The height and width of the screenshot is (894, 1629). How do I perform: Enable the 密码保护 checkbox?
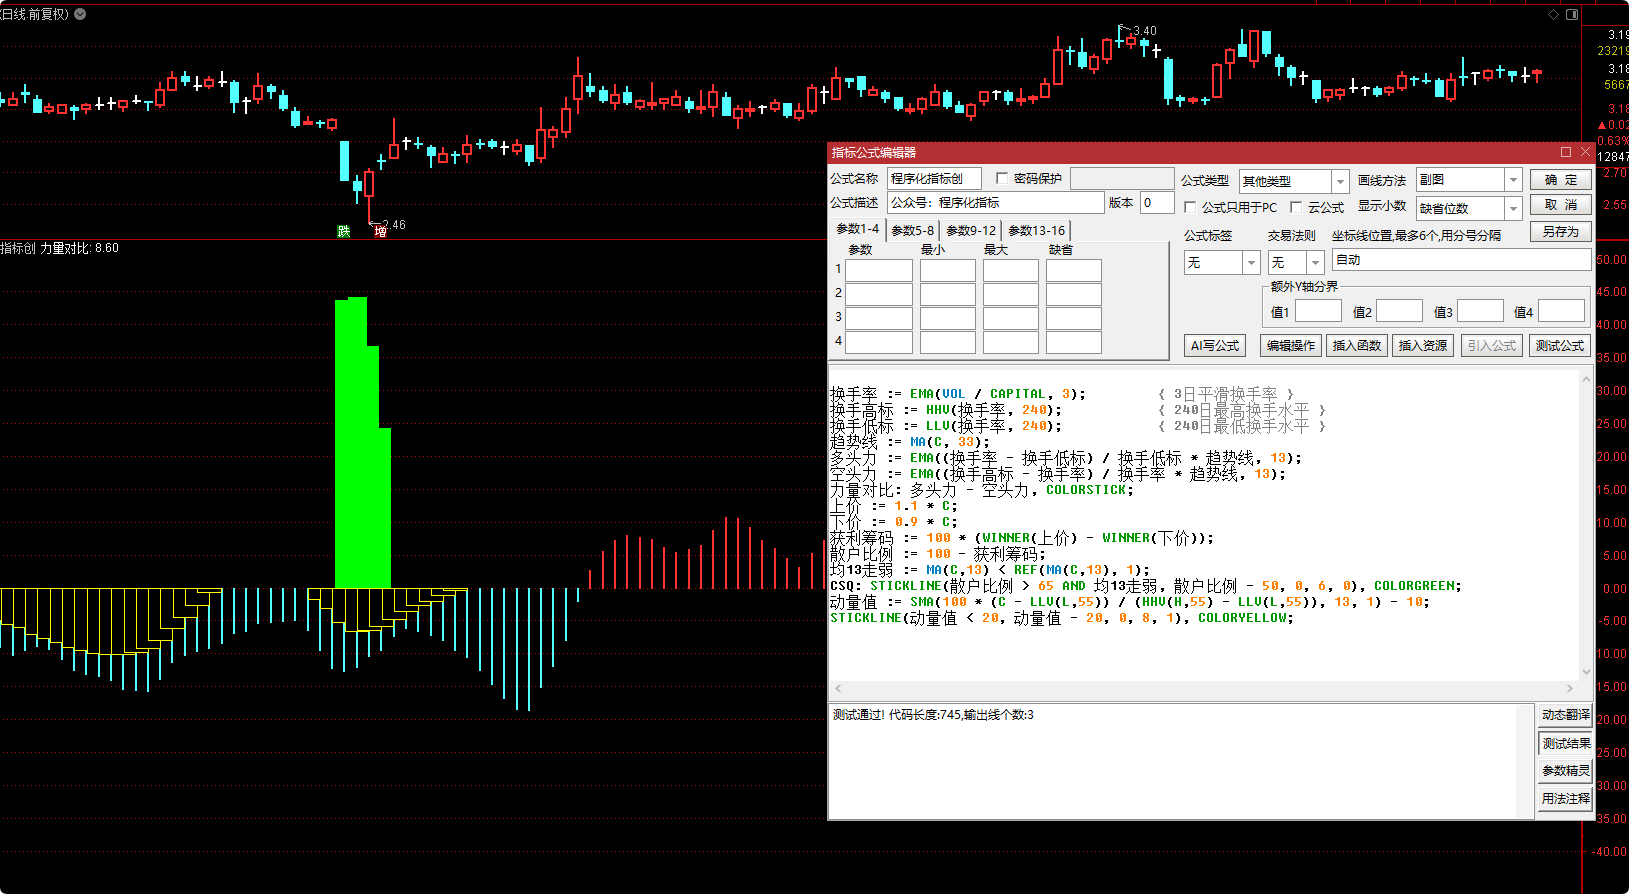click(1002, 179)
